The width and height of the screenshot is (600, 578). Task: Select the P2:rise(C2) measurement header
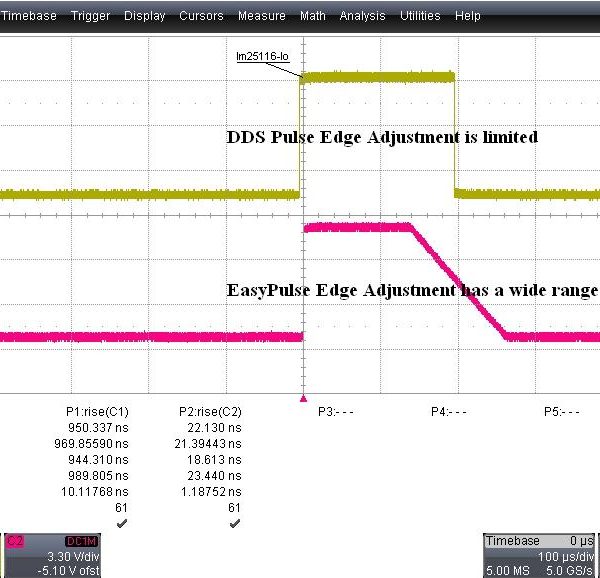coord(209,411)
